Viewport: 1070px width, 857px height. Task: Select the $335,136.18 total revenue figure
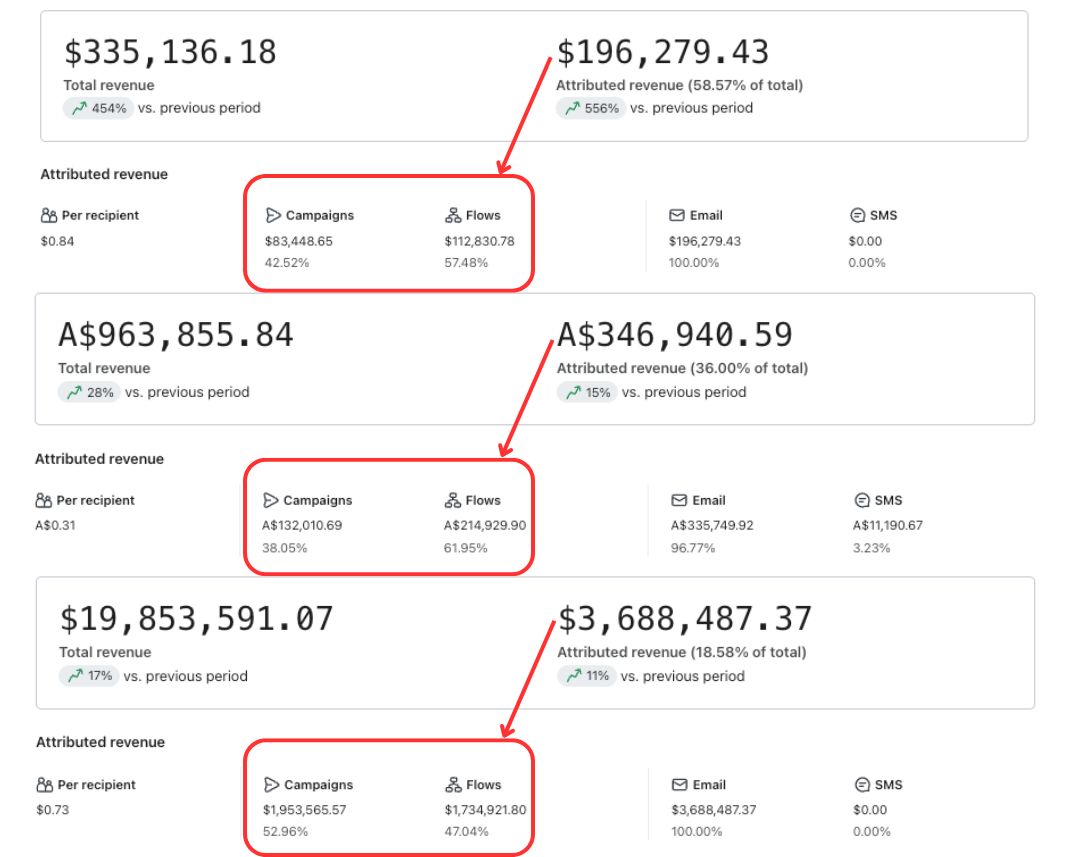pyautogui.click(x=170, y=53)
